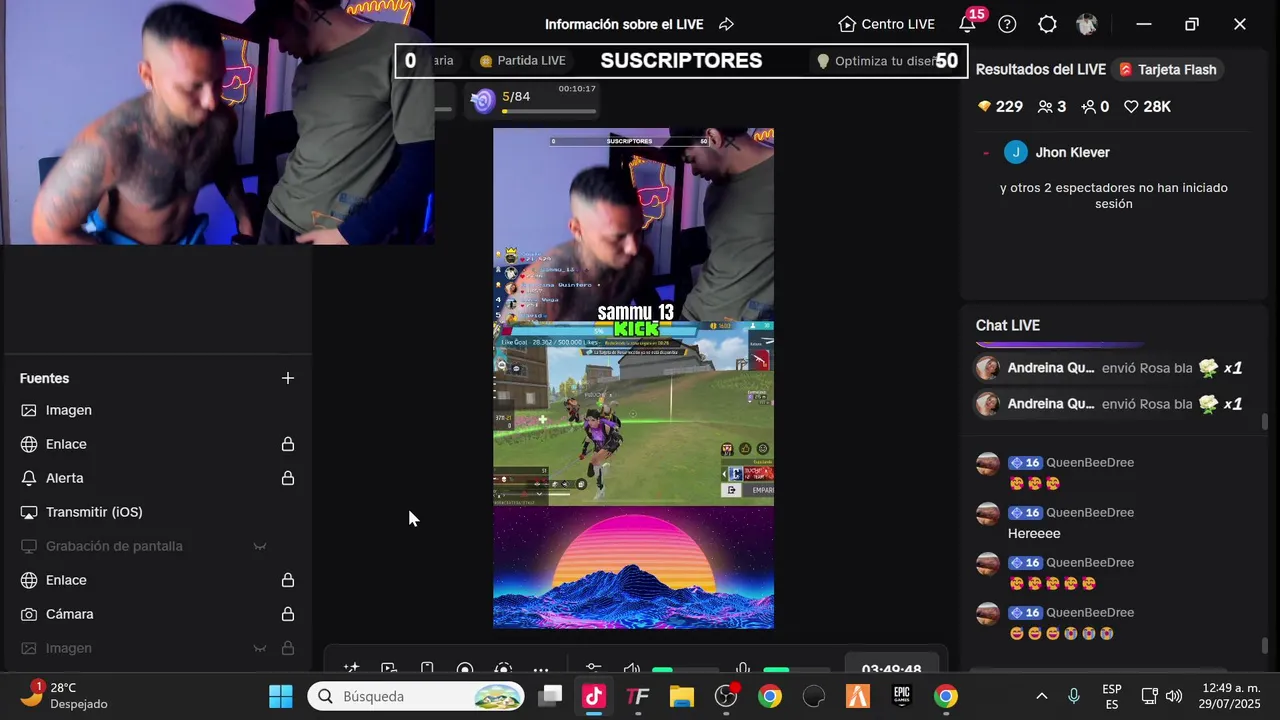Image resolution: width=1280 pixels, height=720 pixels.
Task: Toggle the lock on Enlace above Cámara
Action: (288, 580)
